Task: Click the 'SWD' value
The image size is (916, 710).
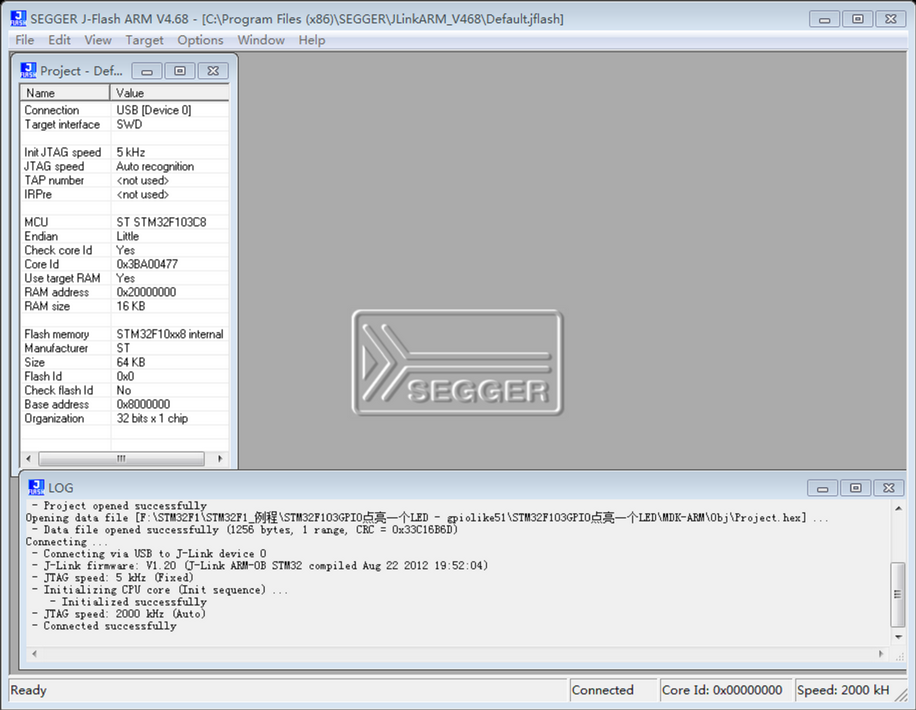Action: (x=129, y=124)
